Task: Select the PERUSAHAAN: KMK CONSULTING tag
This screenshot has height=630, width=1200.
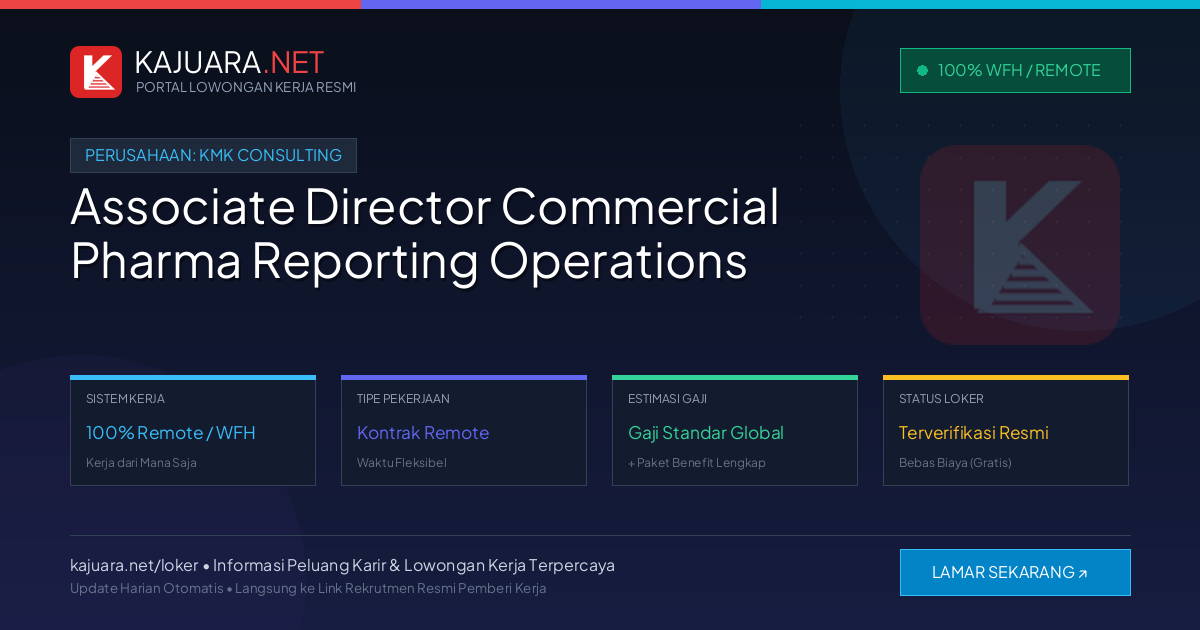Action: pyautogui.click(x=213, y=155)
